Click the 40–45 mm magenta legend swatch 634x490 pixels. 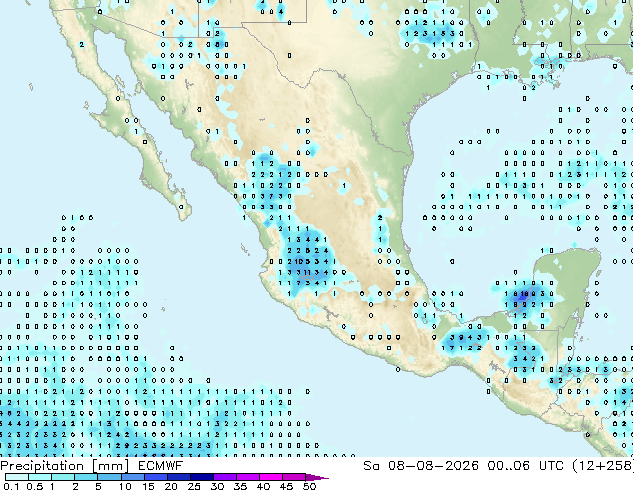coord(271,477)
